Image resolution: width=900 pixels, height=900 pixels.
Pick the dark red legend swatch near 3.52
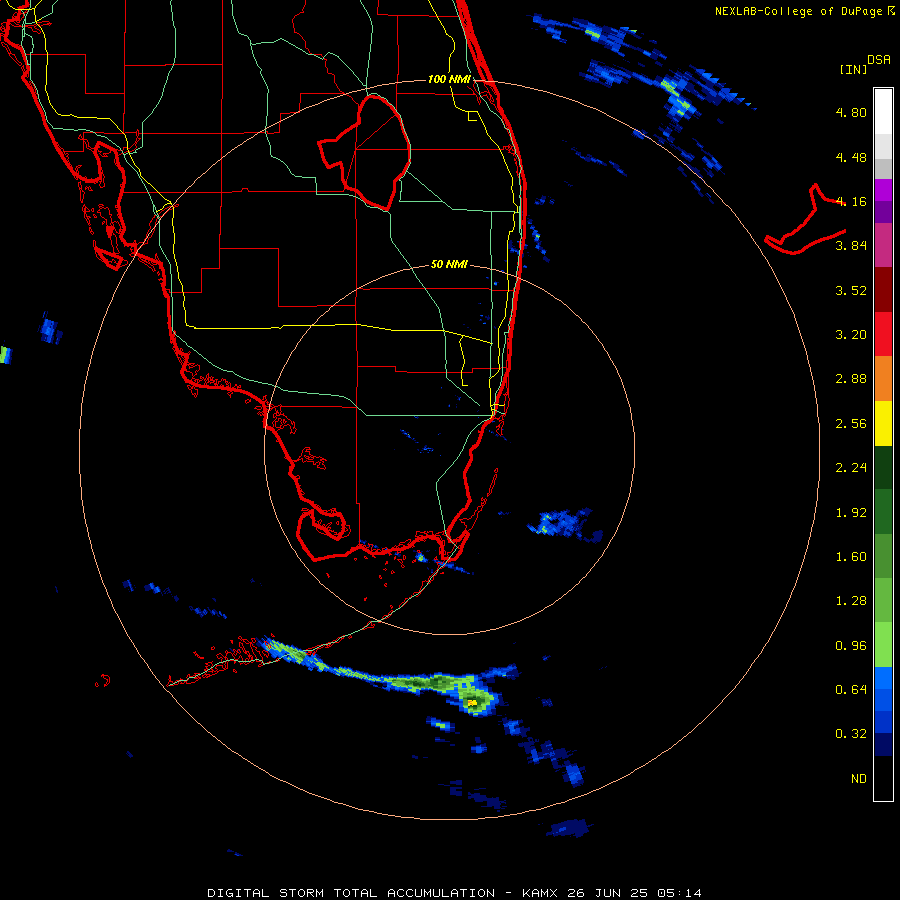(883, 290)
